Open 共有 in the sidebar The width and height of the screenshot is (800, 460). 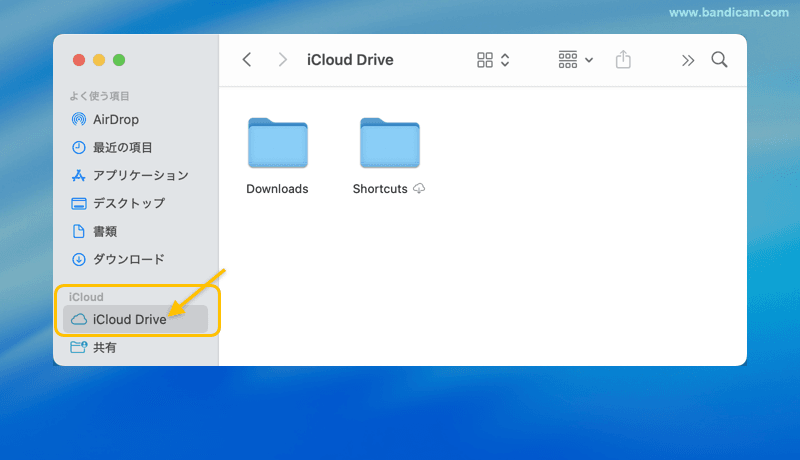105,347
